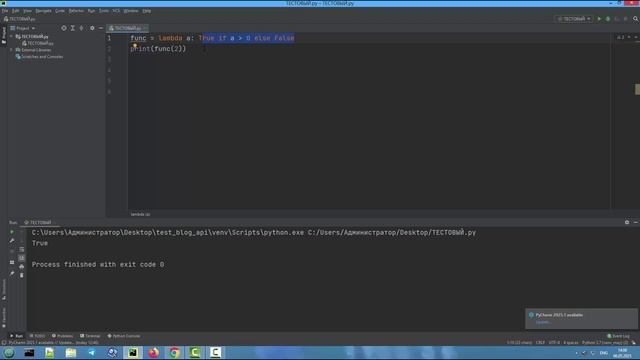Viewport: 640px width, 360px height.
Task: Open Project view dropdown
Action: coord(23,28)
